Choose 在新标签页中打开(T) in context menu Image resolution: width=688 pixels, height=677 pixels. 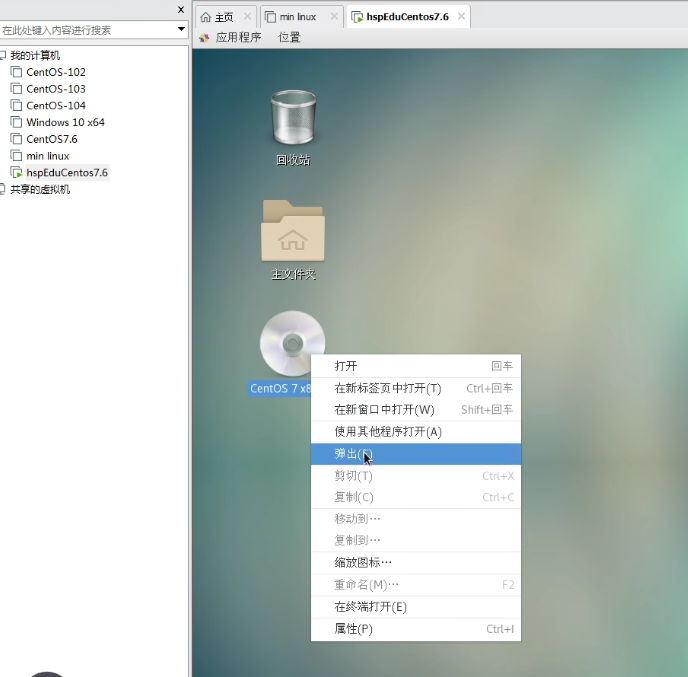pos(416,388)
